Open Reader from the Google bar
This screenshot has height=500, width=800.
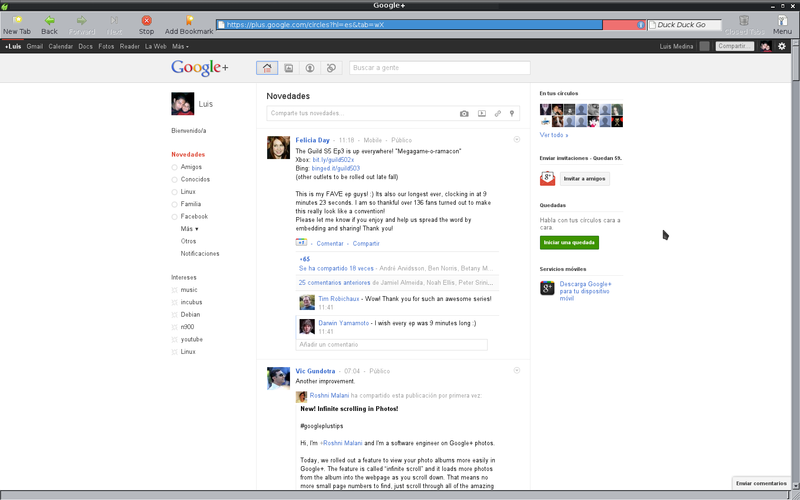pyautogui.click(x=130, y=46)
